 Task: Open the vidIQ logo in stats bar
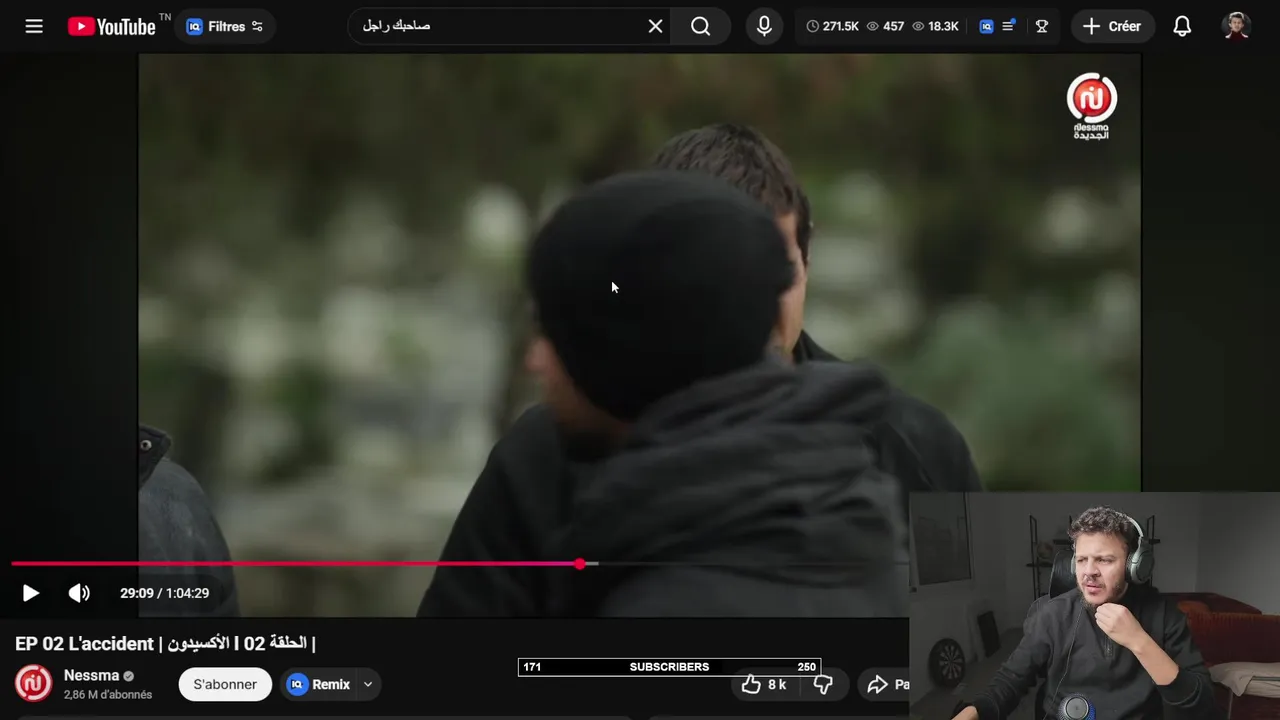click(x=986, y=27)
